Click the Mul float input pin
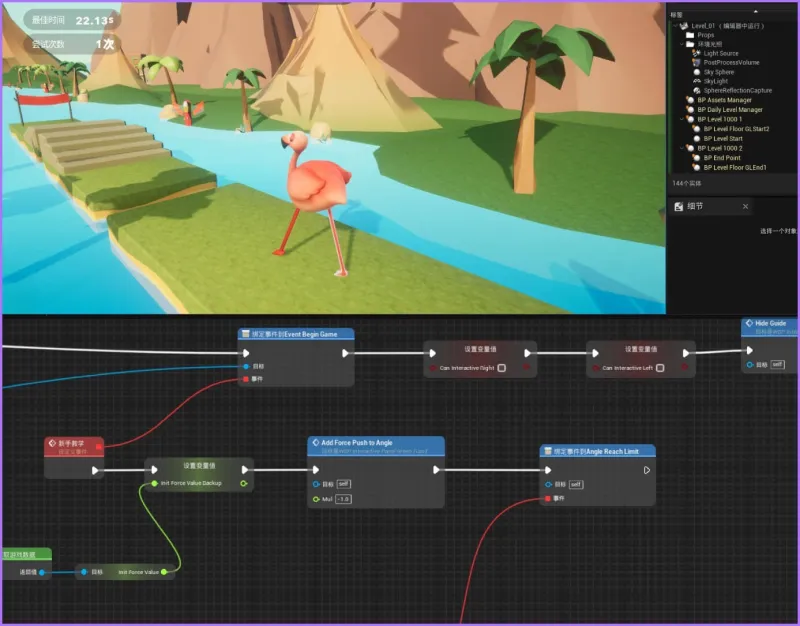Image resolution: width=800 pixels, height=626 pixels. [x=316, y=499]
